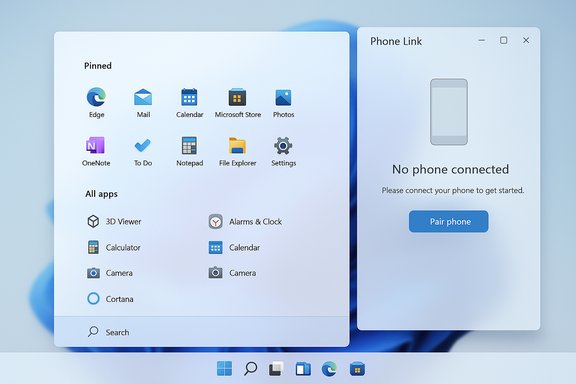
Task: Open File Explorer in Pinned apps
Action: (237, 151)
